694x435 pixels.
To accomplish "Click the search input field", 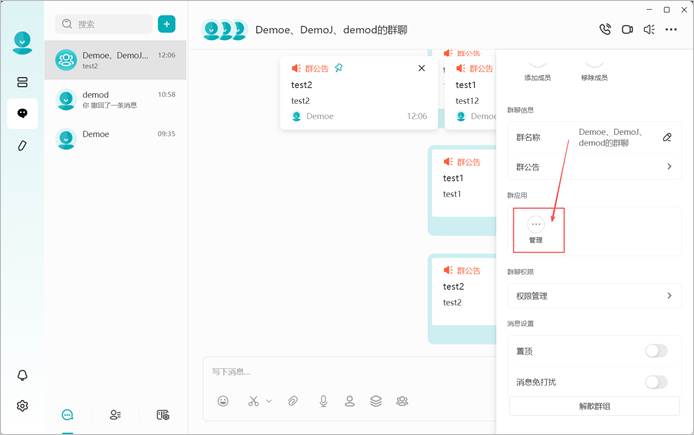I will (104, 24).
